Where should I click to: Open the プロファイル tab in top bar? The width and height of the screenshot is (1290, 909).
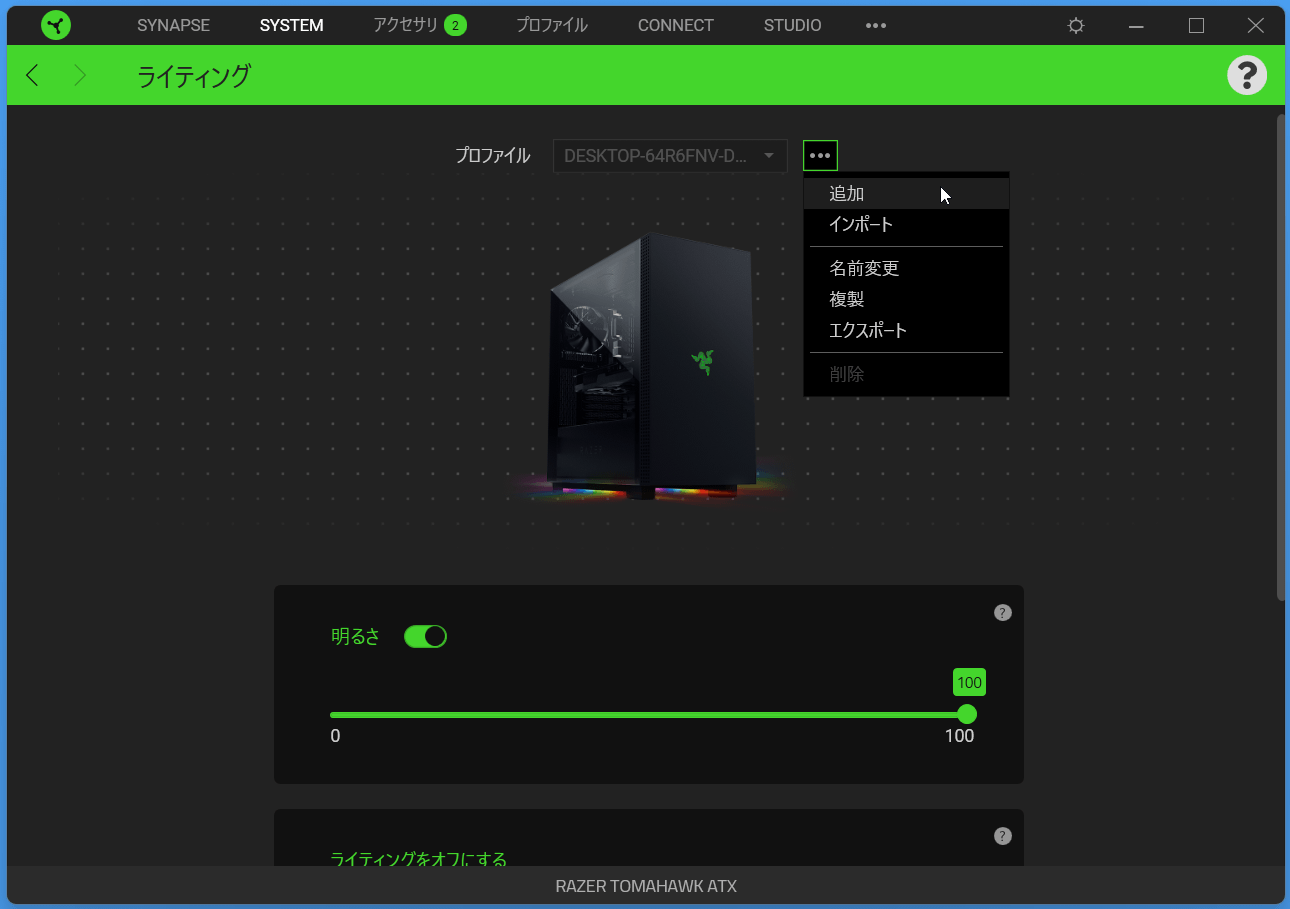tap(551, 26)
